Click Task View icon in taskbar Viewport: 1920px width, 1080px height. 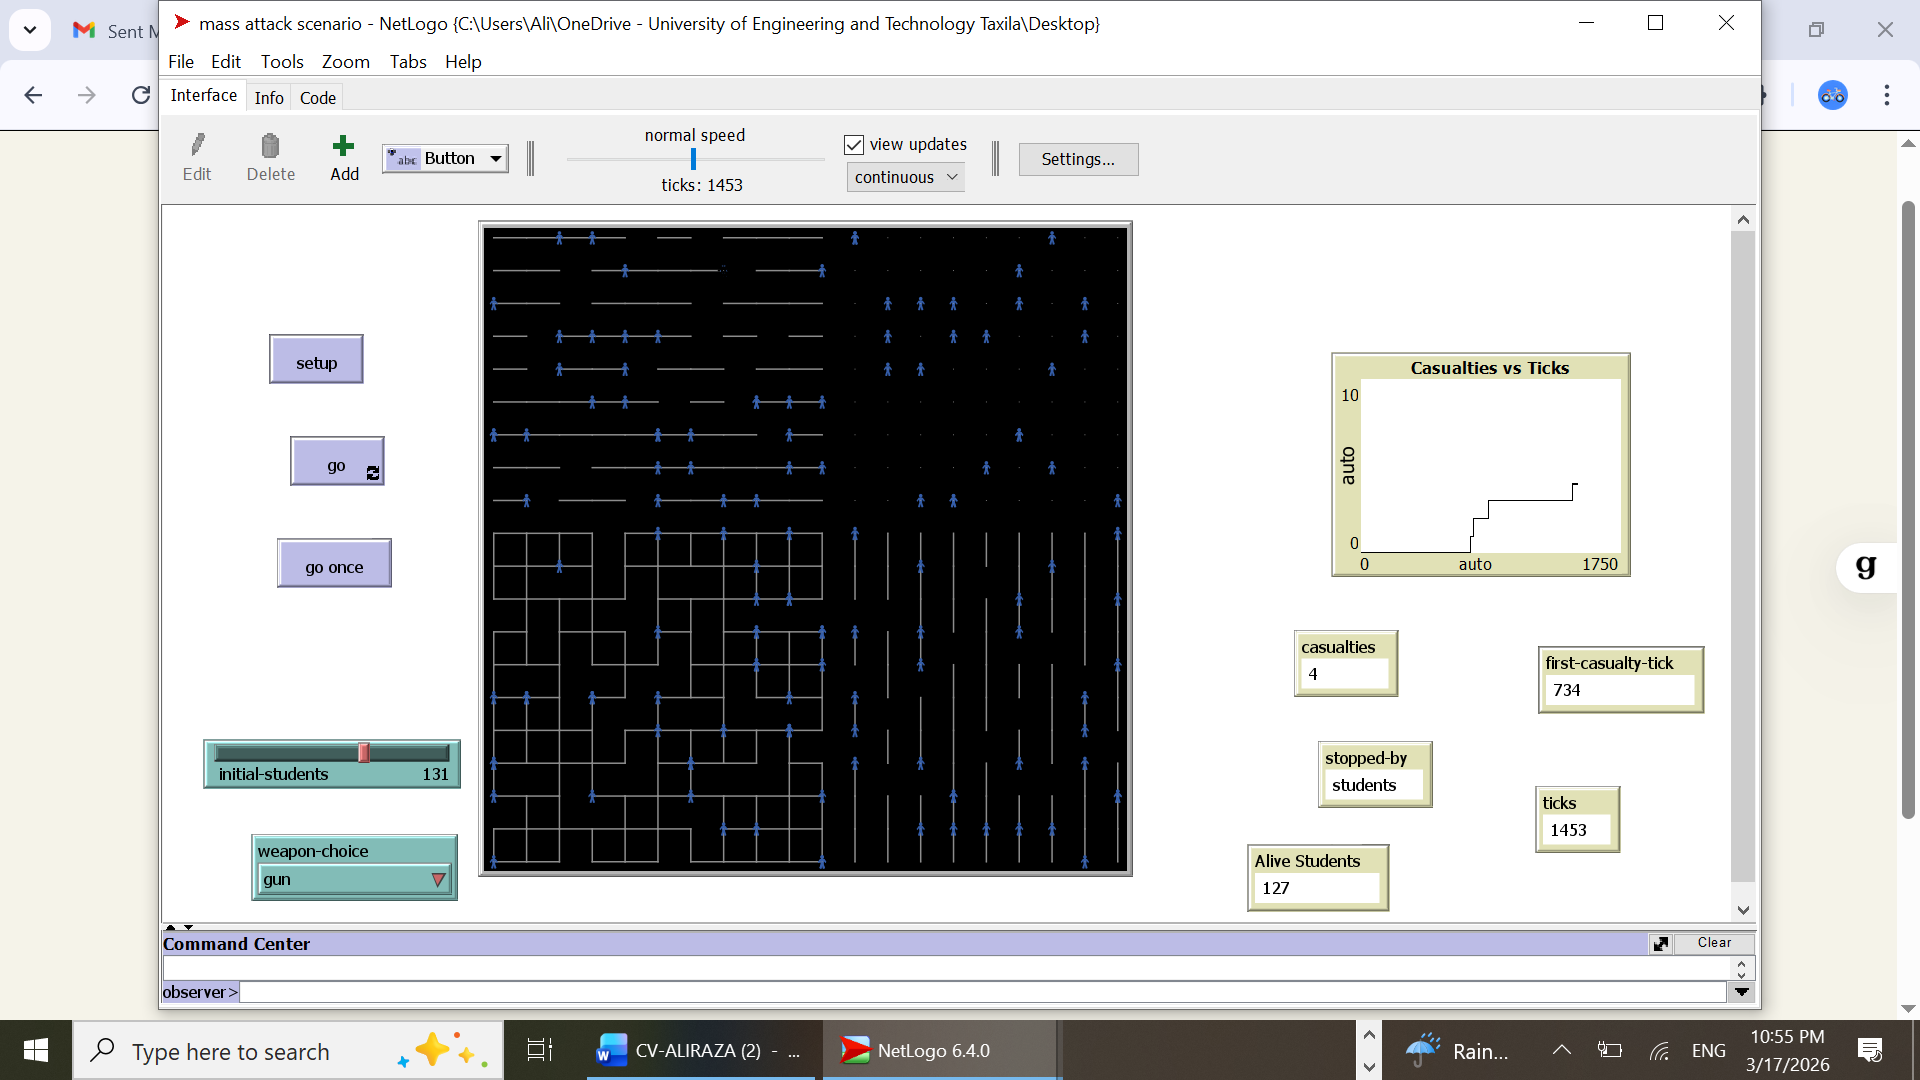click(x=539, y=1050)
